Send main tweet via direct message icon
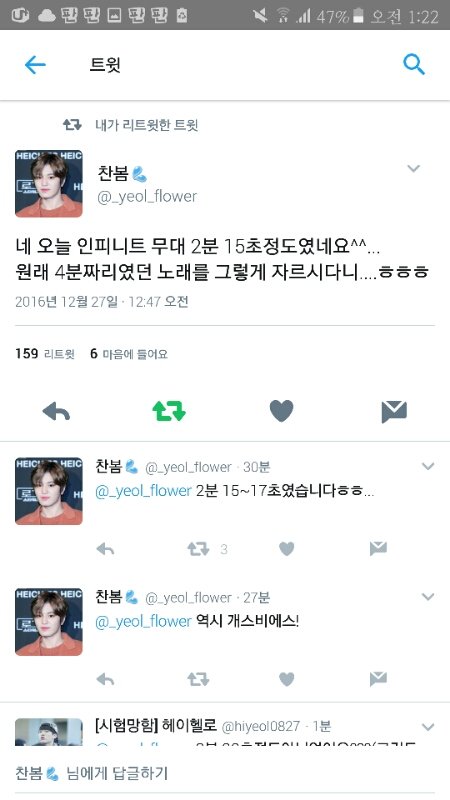Screen dimensions: 450x800 click(394, 412)
